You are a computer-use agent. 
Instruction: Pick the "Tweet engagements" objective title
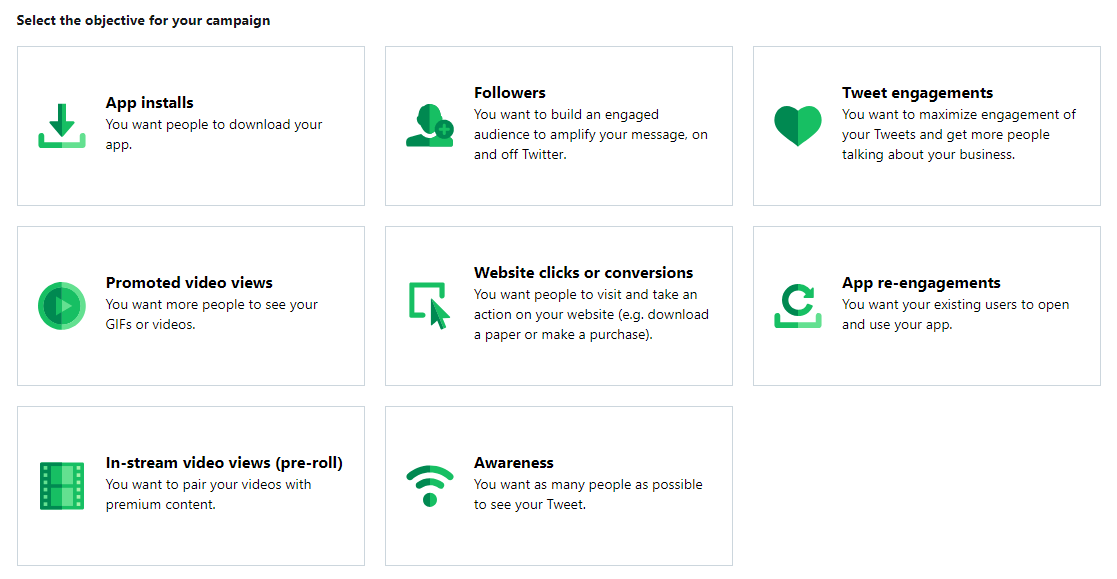pos(917,93)
